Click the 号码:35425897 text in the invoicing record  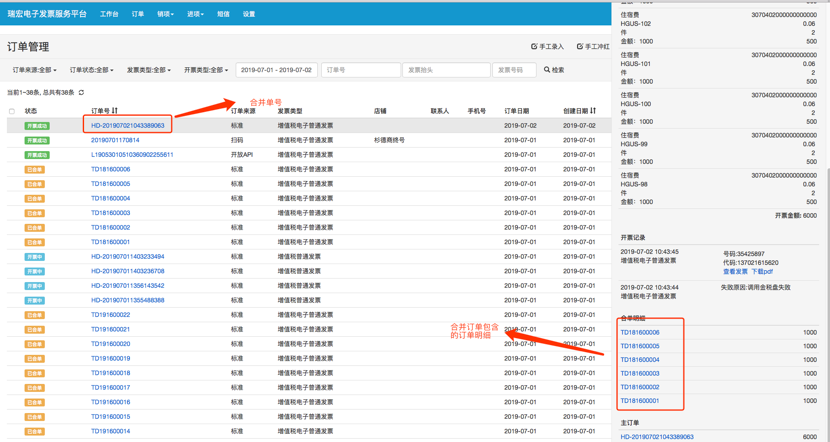(x=744, y=254)
